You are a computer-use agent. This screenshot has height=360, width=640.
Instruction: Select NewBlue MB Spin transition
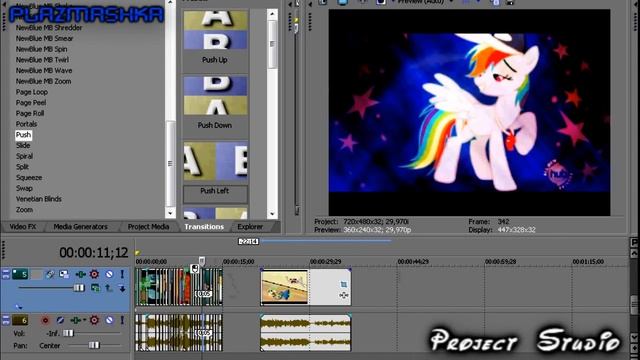point(41,49)
